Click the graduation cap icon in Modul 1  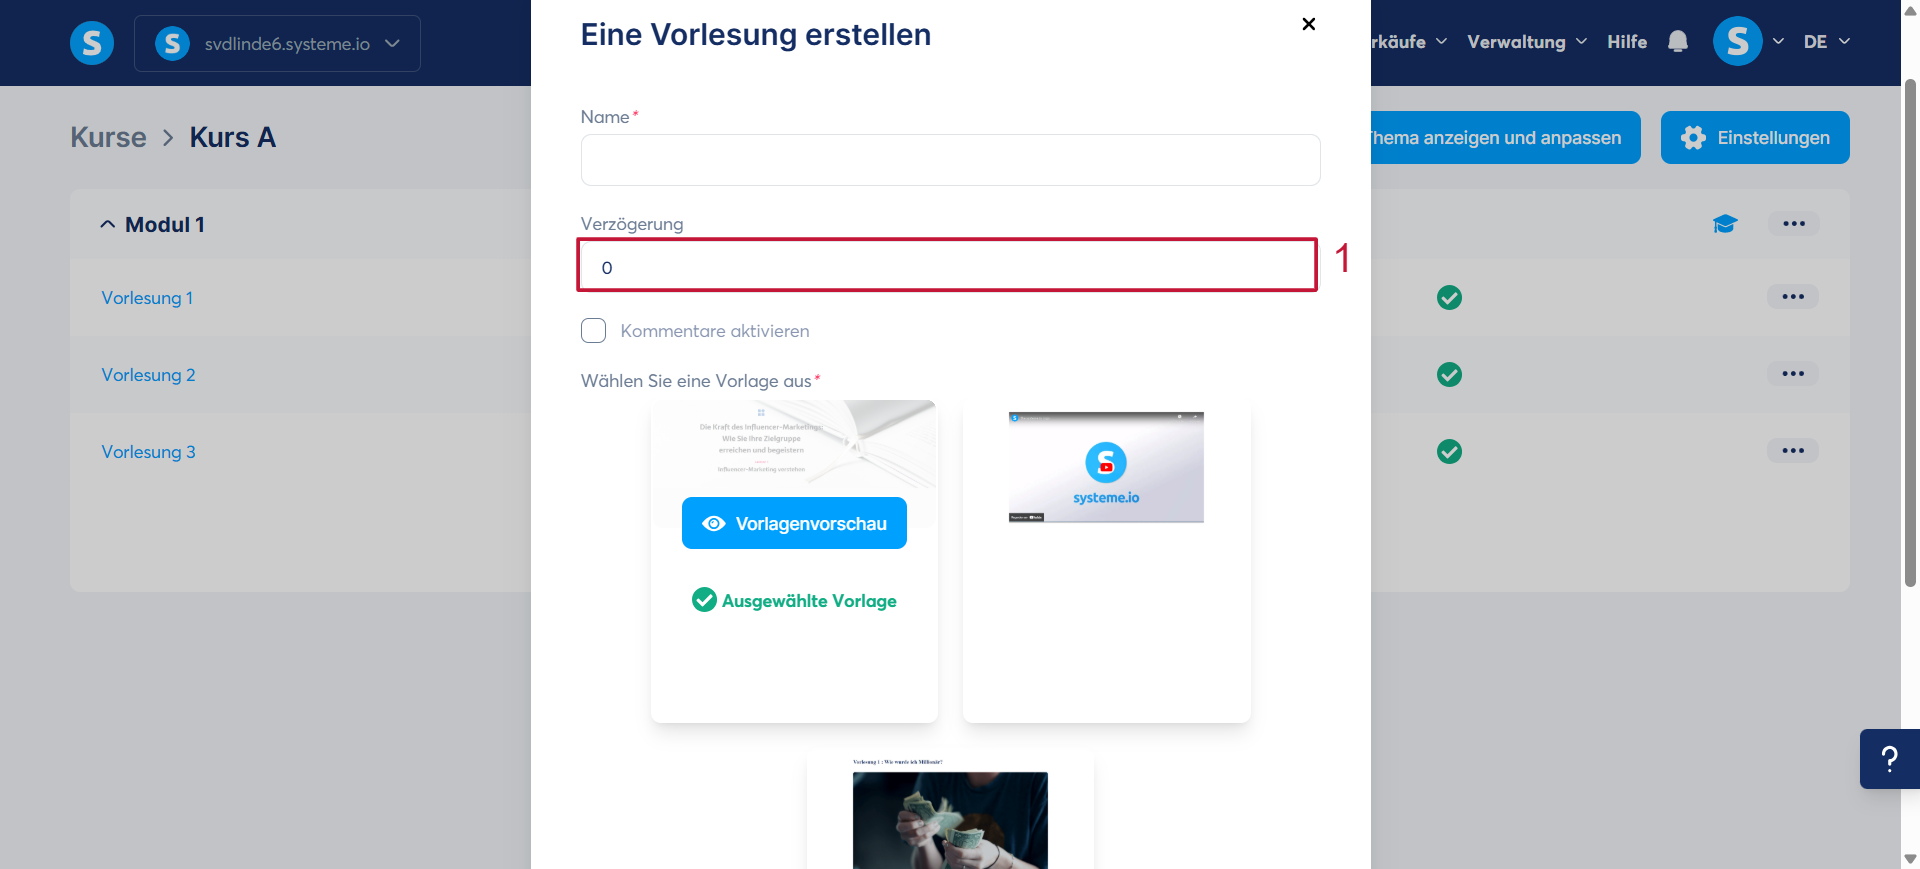tap(1725, 224)
